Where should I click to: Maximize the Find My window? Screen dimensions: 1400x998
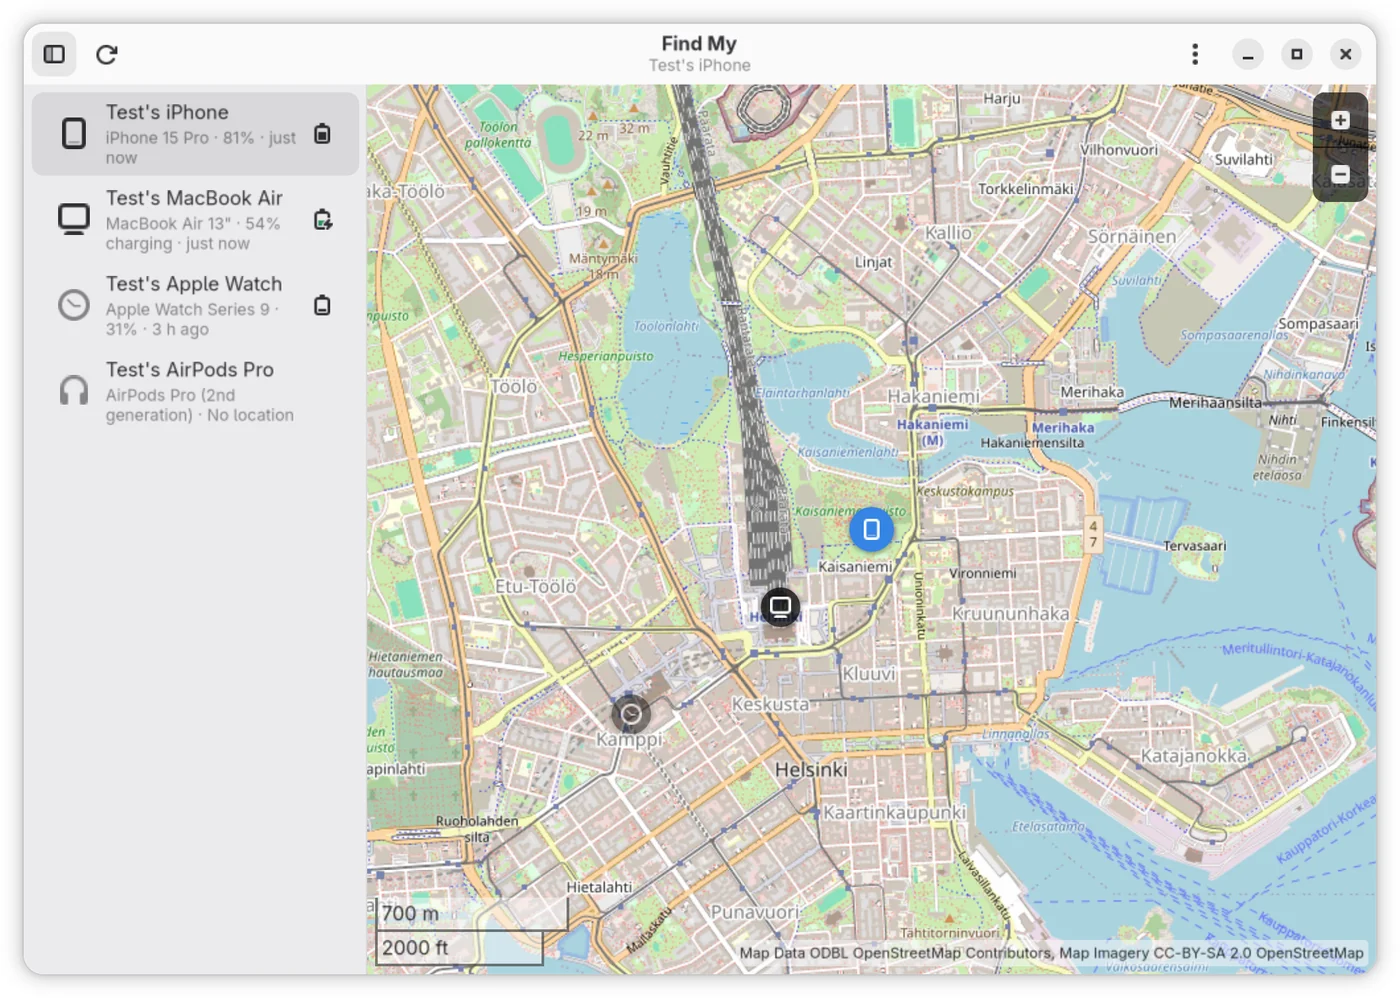point(1297,54)
